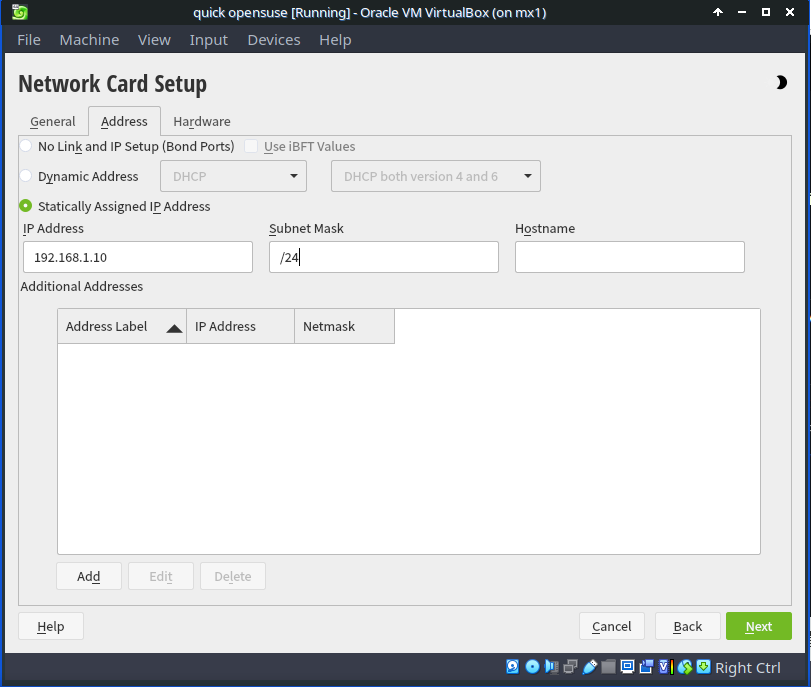Image resolution: width=811 pixels, height=687 pixels.
Task: Open the VirtualBox Help menu
Action: point(335,40)
